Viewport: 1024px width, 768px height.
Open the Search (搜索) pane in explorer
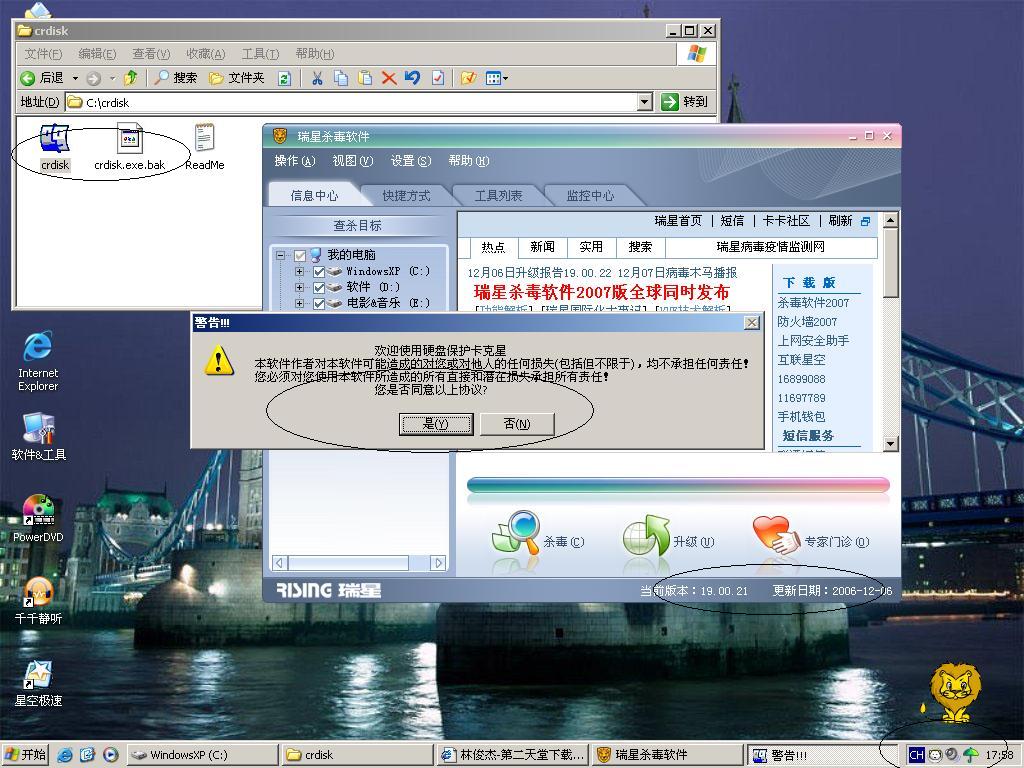[176, 78]
